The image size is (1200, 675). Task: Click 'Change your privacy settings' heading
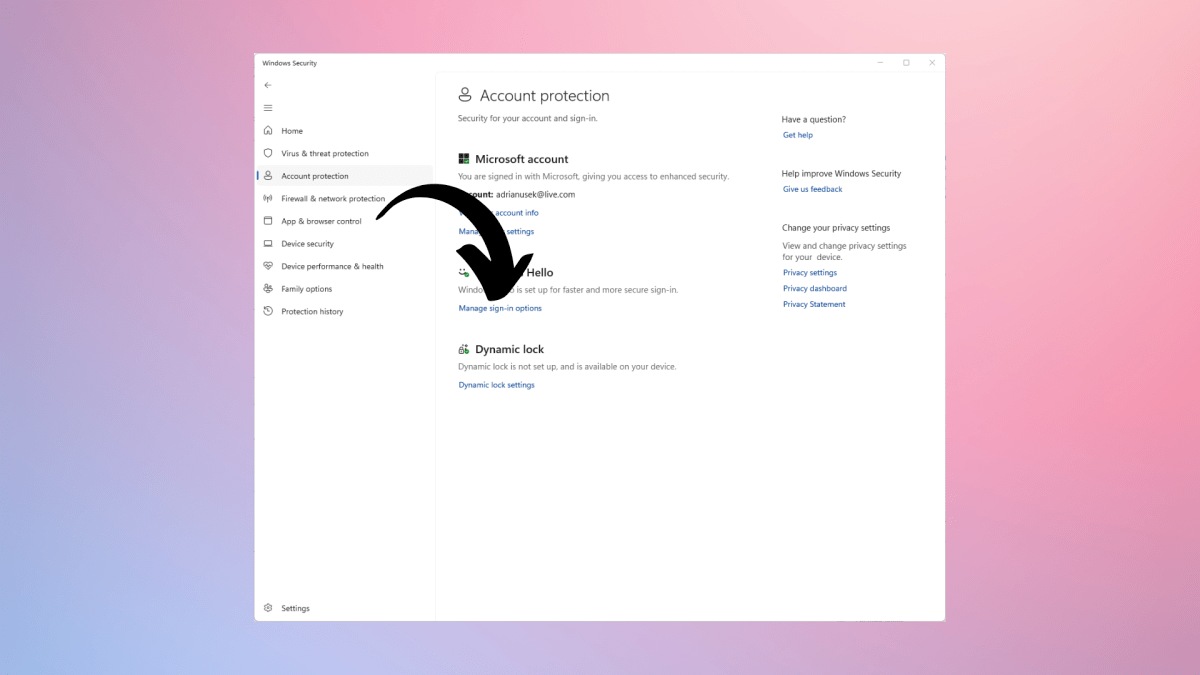836,227
